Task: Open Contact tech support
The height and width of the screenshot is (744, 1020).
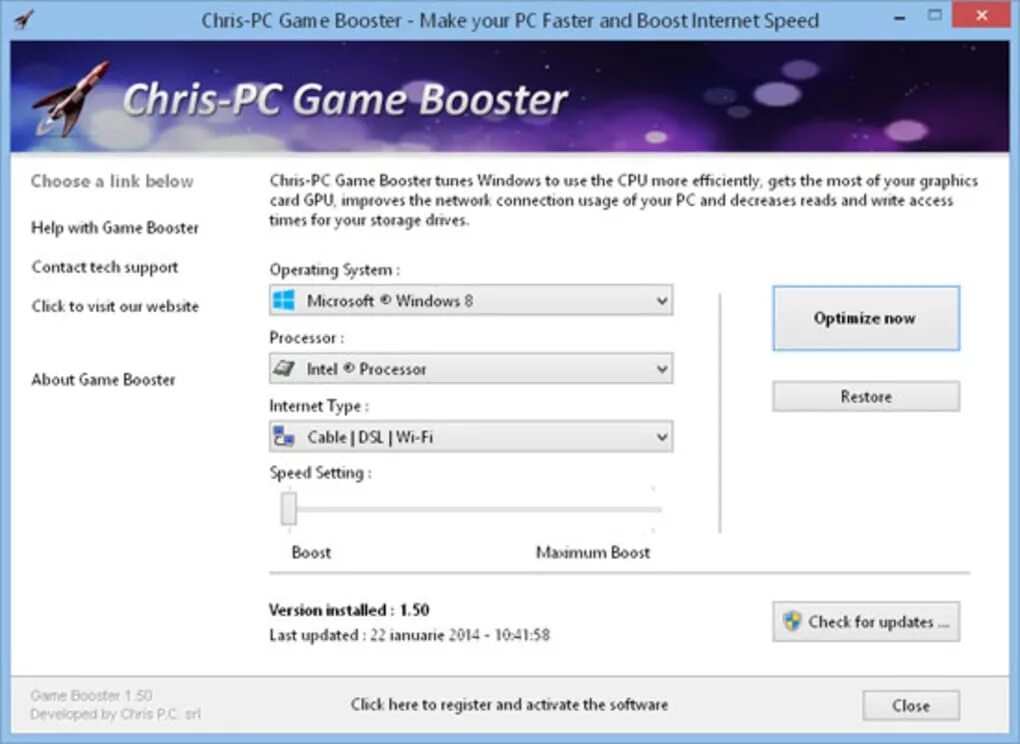Action: 105,268
